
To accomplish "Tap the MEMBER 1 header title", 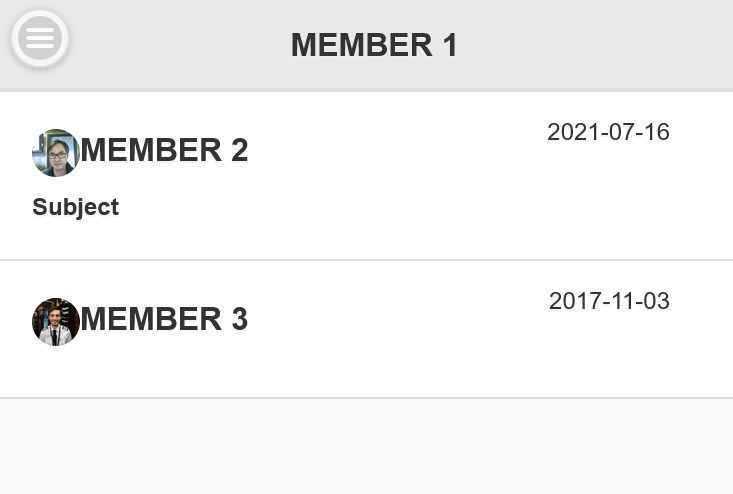I will pyautogui.click(x=374, y=45).
